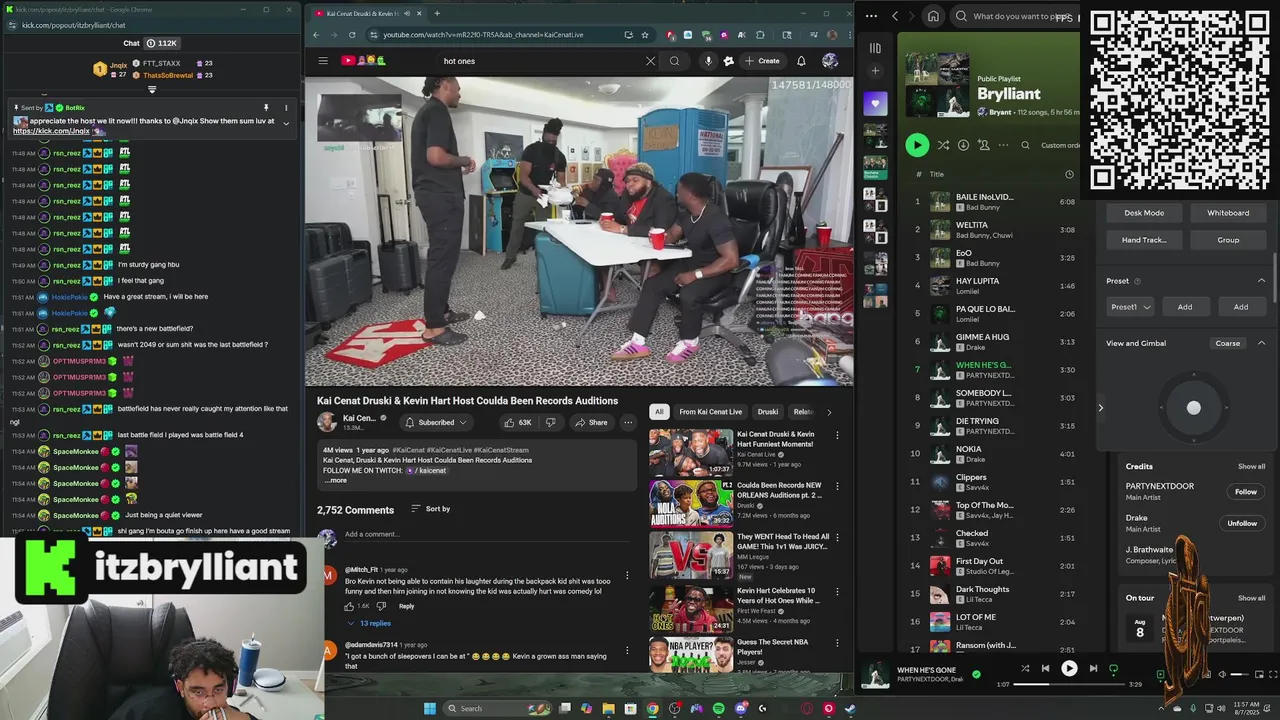This screenshot has height=720, width=1280.
Task: Adjust Spotify volume slider
Action: coord(1240,674)
